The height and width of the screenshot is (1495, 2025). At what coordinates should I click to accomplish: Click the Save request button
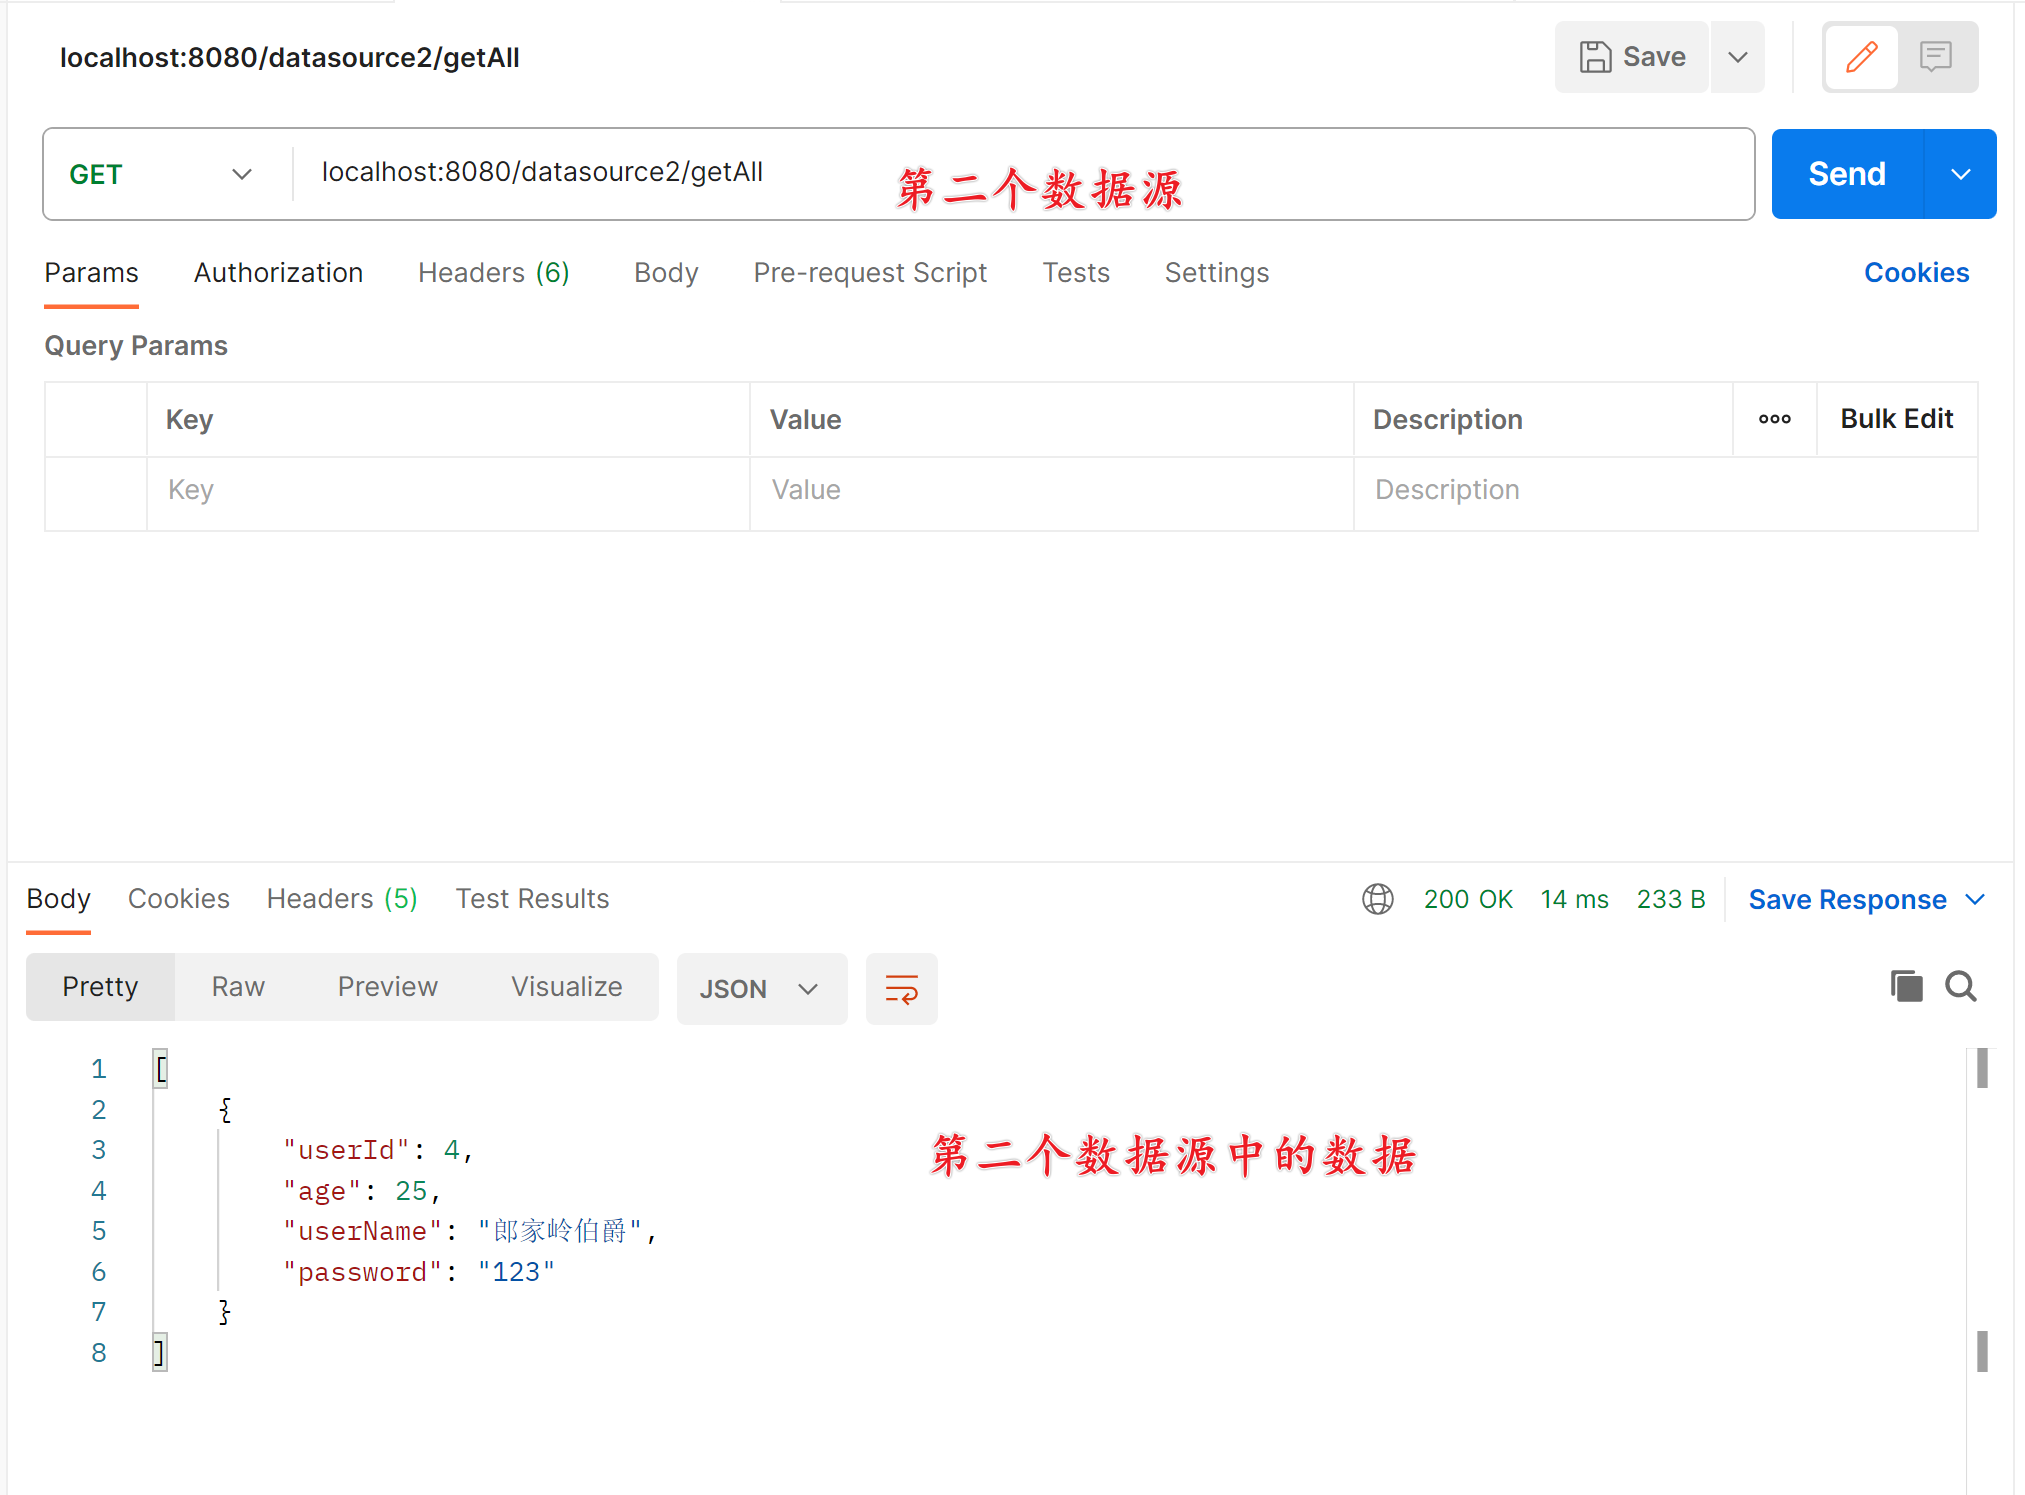(1631, 57)
